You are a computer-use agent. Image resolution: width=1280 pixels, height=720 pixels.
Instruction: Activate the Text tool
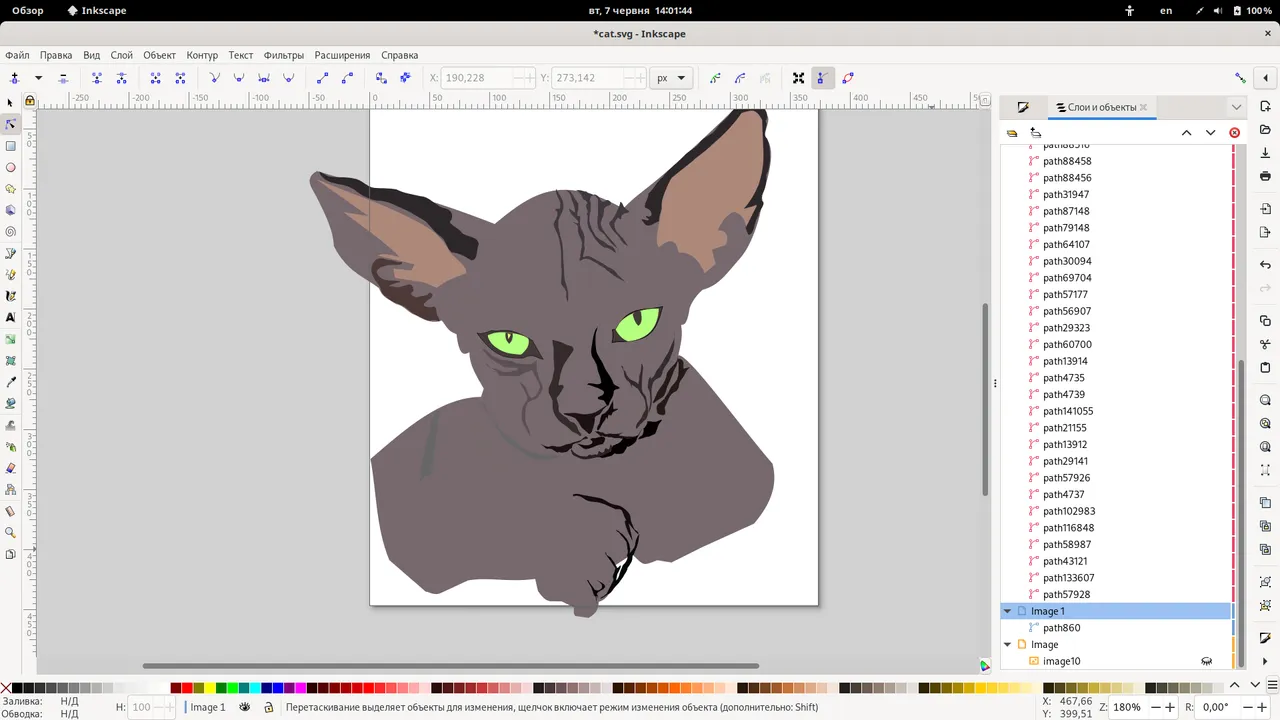[11, 317]
